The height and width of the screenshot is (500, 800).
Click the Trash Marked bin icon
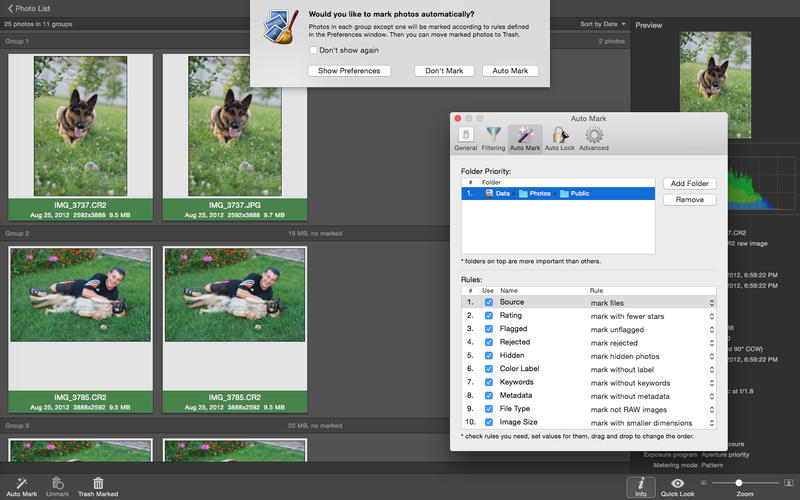(98, 483)
